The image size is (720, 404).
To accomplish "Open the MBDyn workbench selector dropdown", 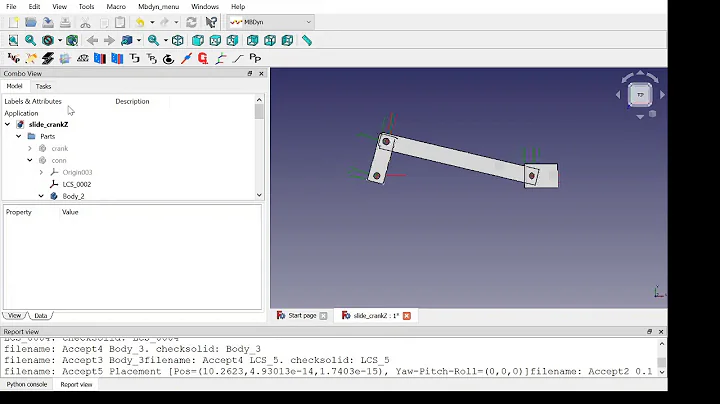I will click(x=271, y=22).
